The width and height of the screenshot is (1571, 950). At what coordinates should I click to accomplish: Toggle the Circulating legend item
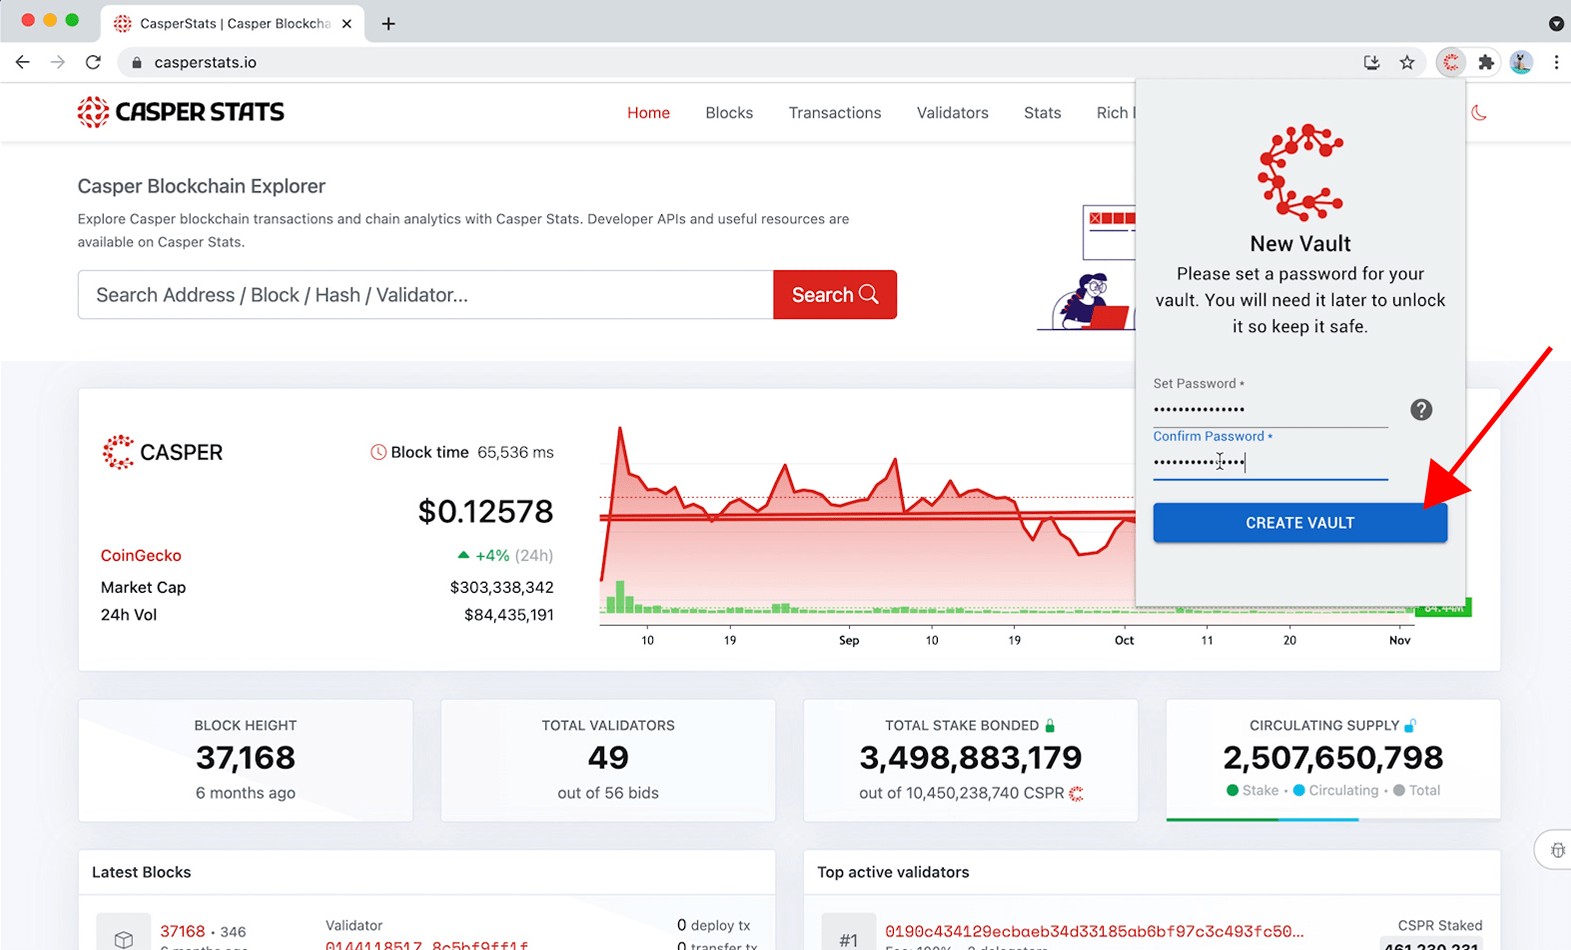coord(1335,790)
